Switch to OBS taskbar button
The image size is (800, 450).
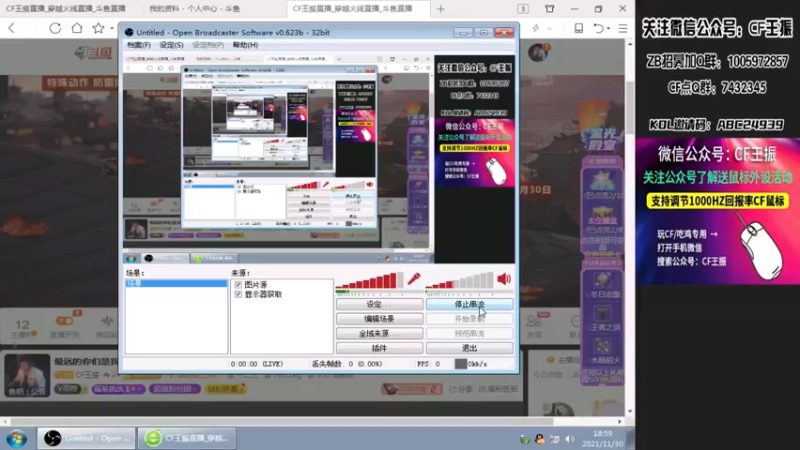[86, 438]
